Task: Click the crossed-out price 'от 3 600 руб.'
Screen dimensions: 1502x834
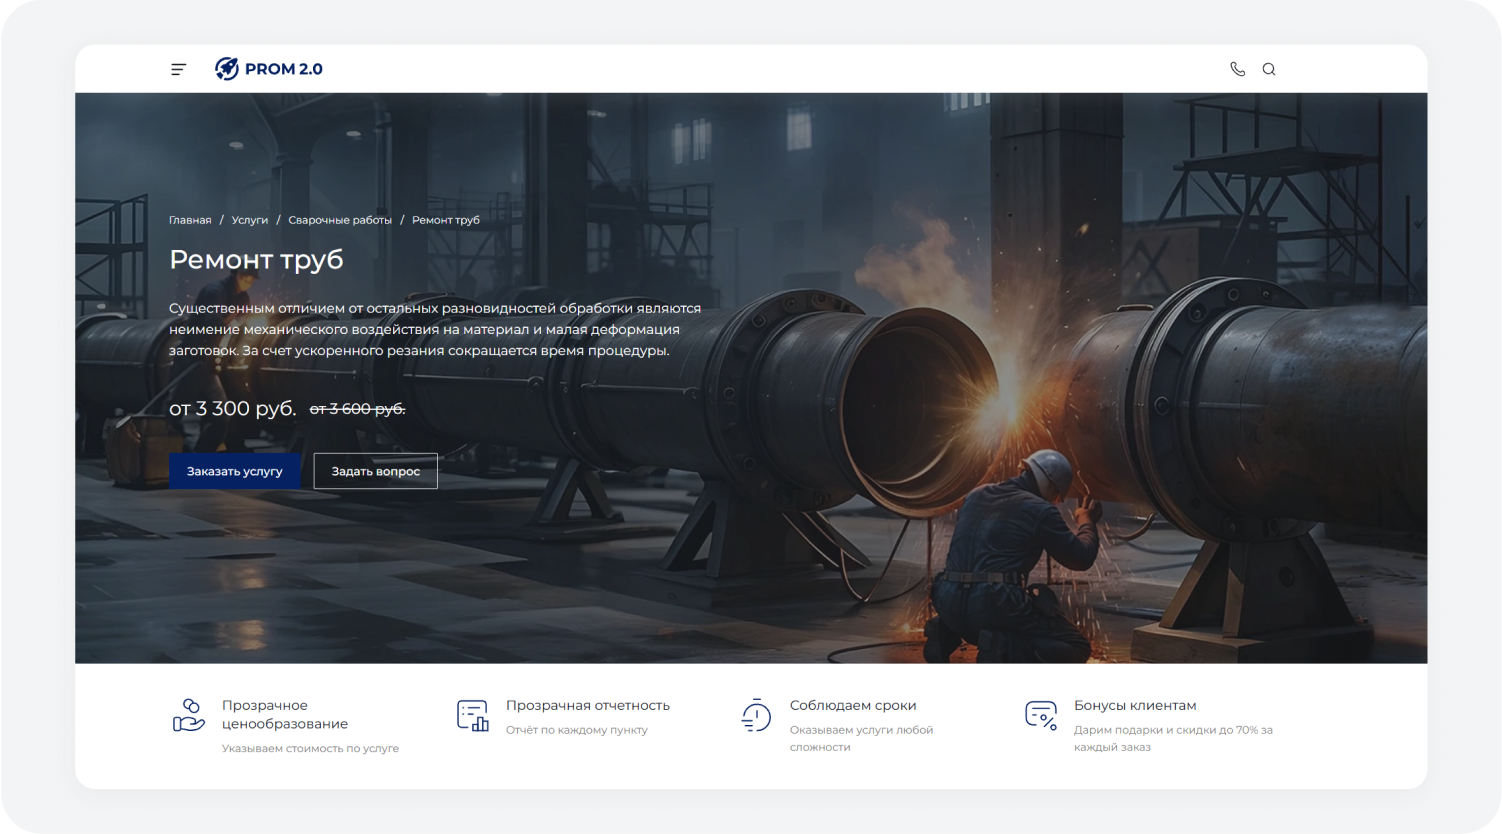Action: (358, 409)
